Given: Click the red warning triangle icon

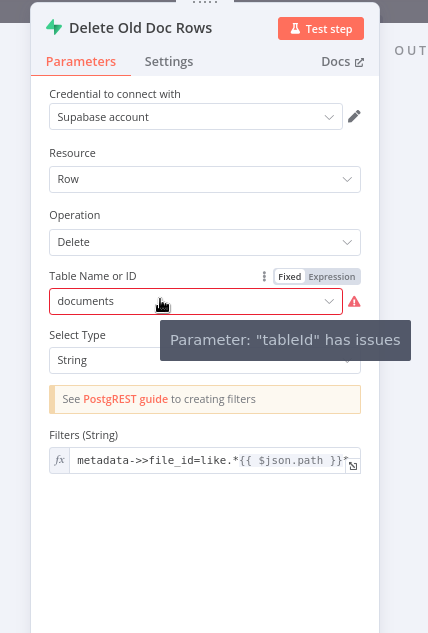Looking at the screenshot, I should coord(354,302).
